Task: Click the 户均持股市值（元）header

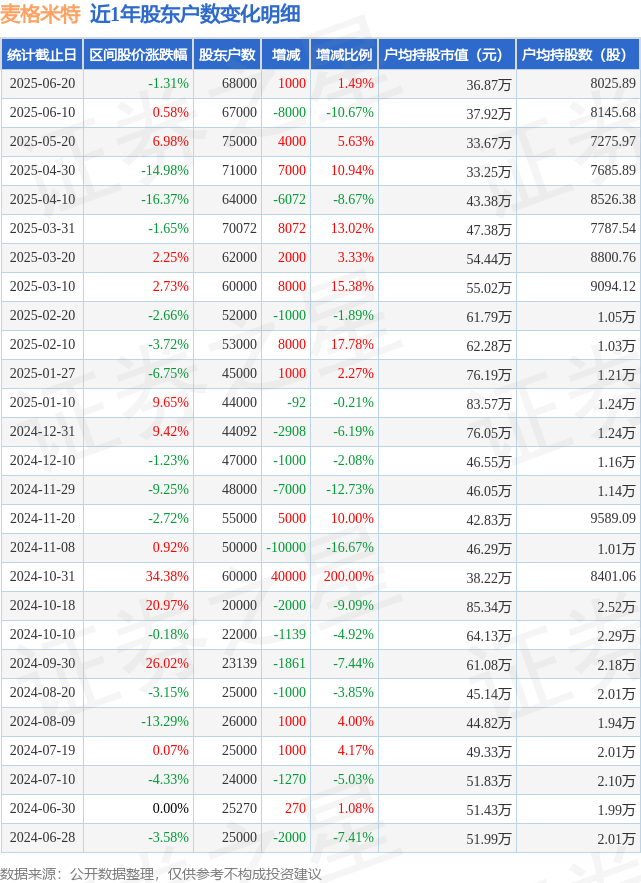Action: pyautogui.click(x=447, y=55)
